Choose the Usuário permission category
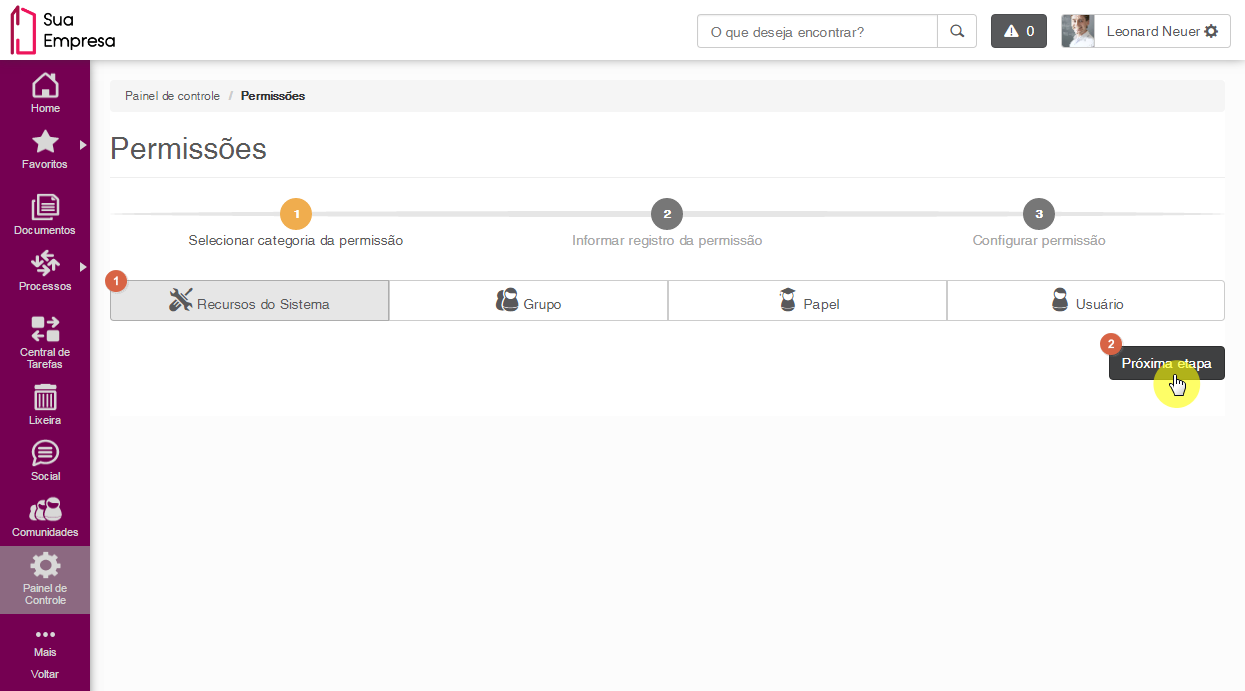 [1085, 301]
